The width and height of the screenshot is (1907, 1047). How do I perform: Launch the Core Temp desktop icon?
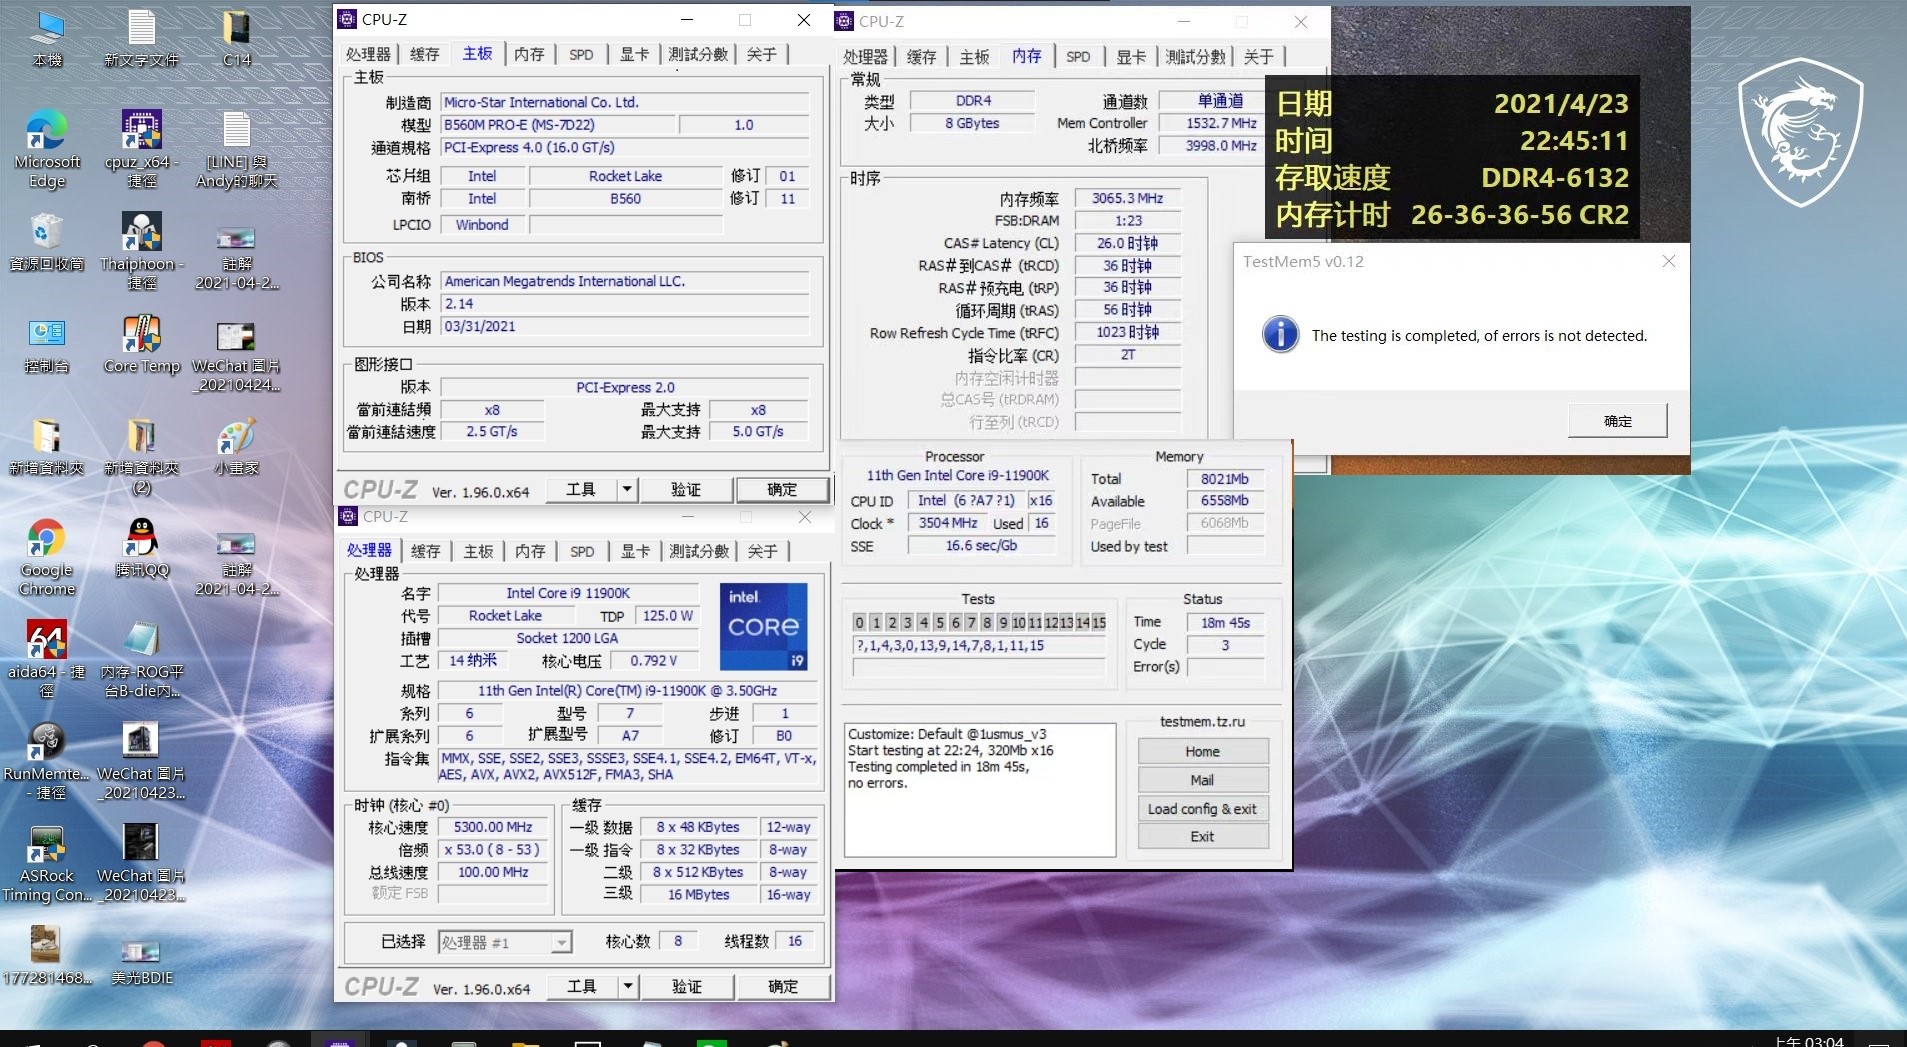tap(141, 345)
